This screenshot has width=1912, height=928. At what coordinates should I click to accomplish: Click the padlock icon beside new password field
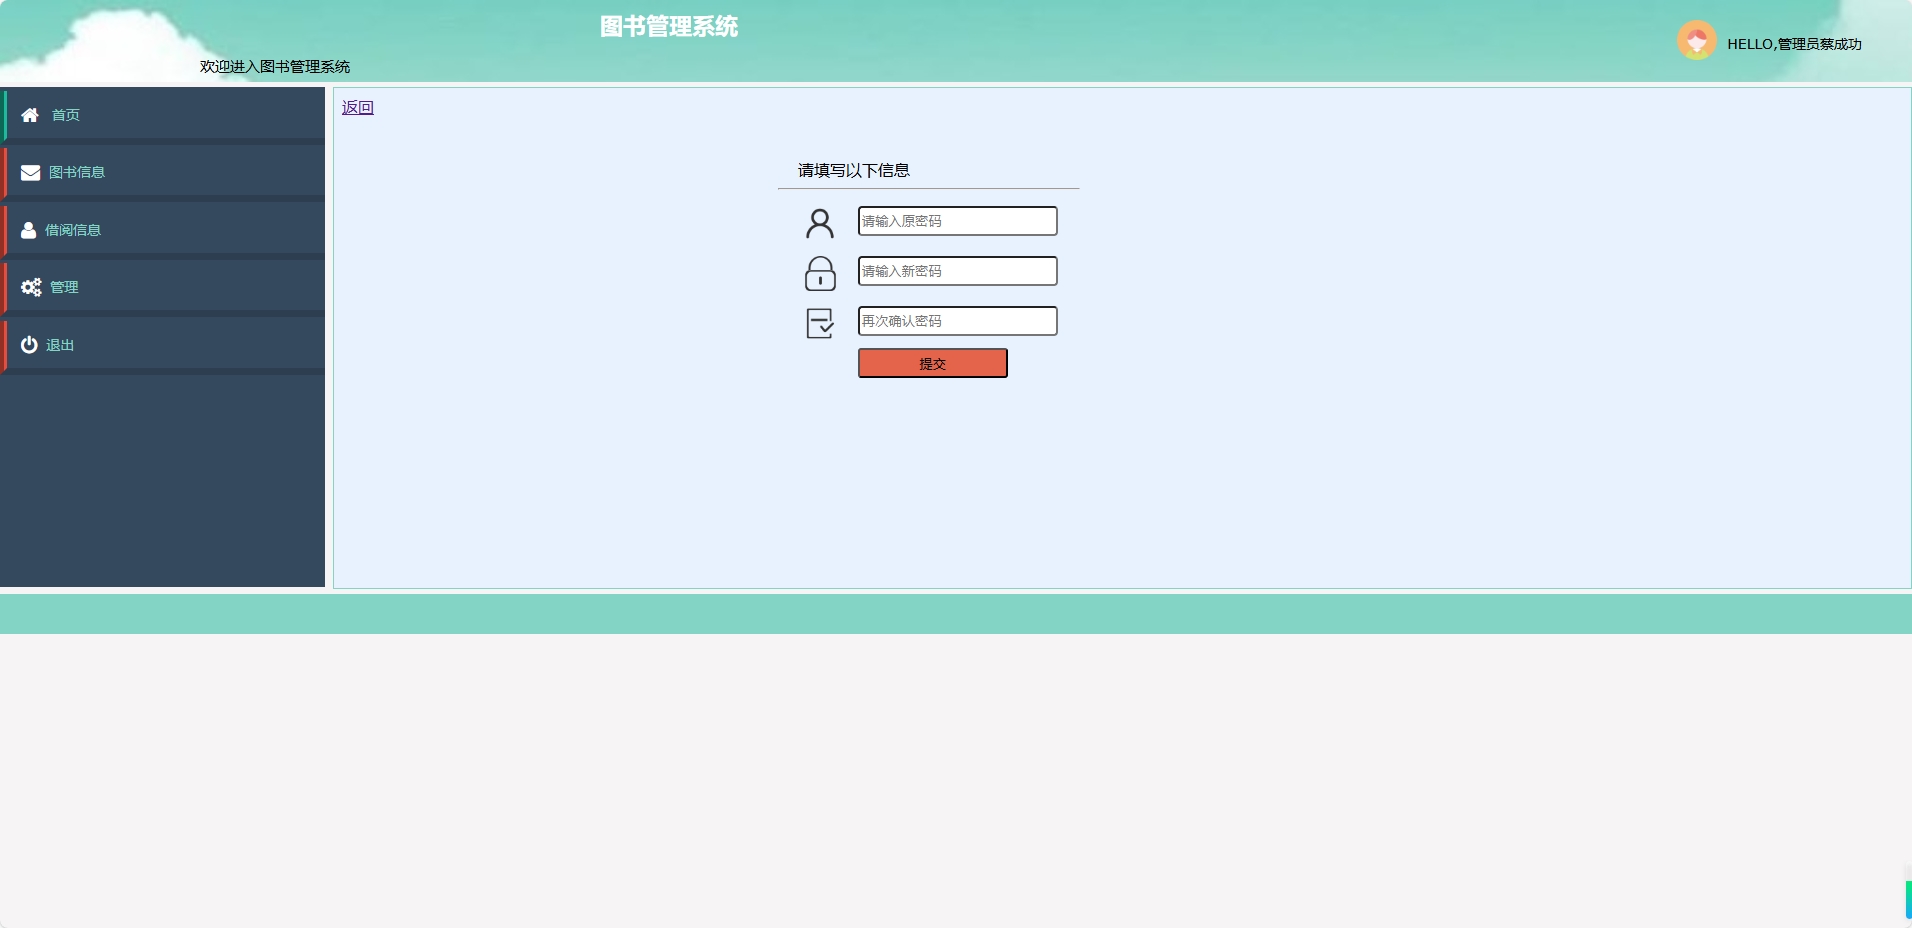point(820,273)
